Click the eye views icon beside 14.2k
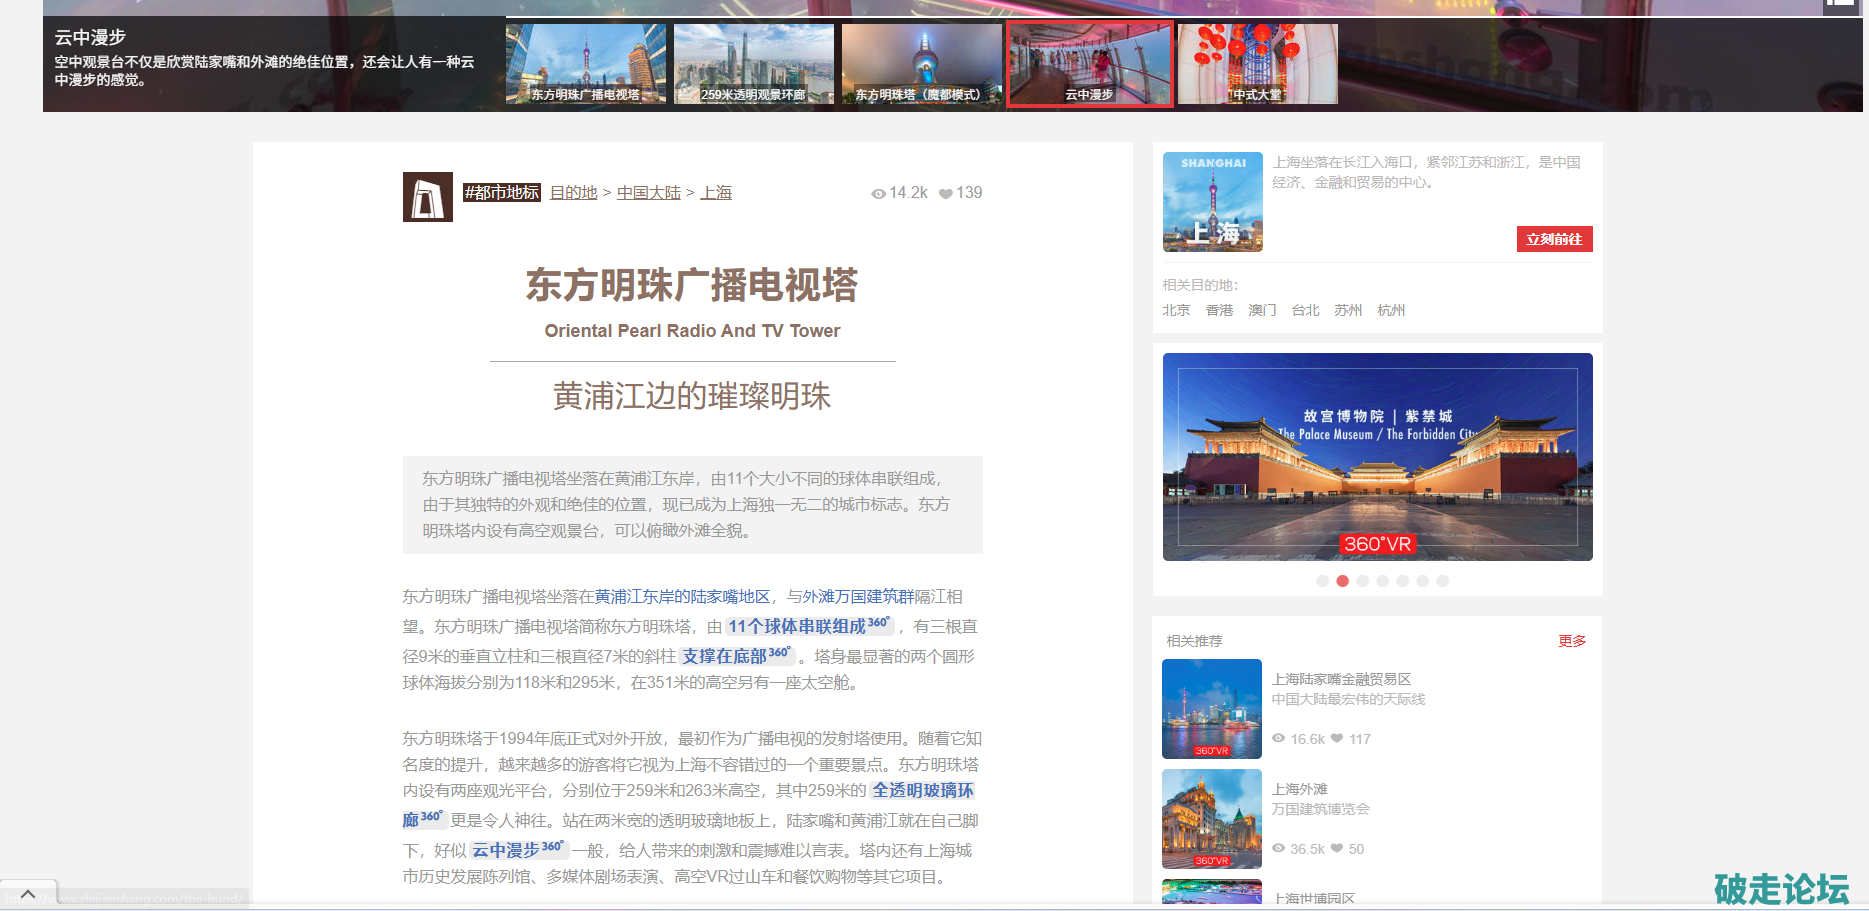 click(878, 194)
